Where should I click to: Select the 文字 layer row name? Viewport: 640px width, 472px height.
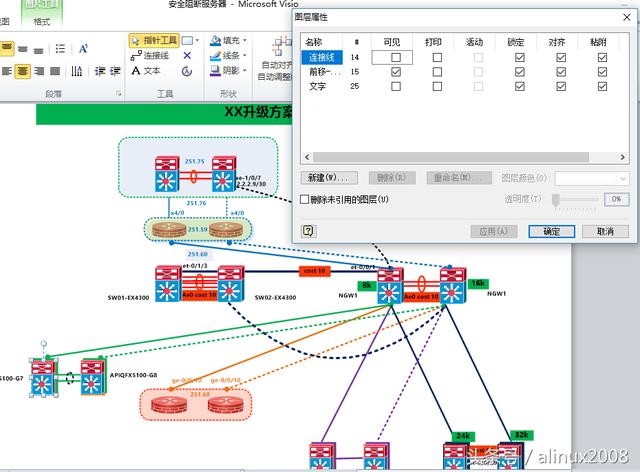tap(317, 86)
